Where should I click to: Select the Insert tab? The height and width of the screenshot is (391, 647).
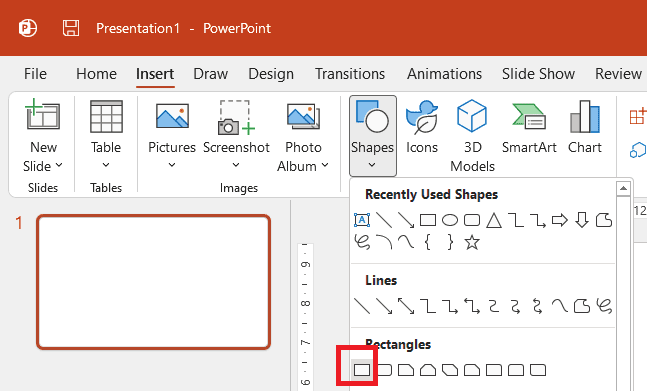pyautogui.click(x=155, y=74)
